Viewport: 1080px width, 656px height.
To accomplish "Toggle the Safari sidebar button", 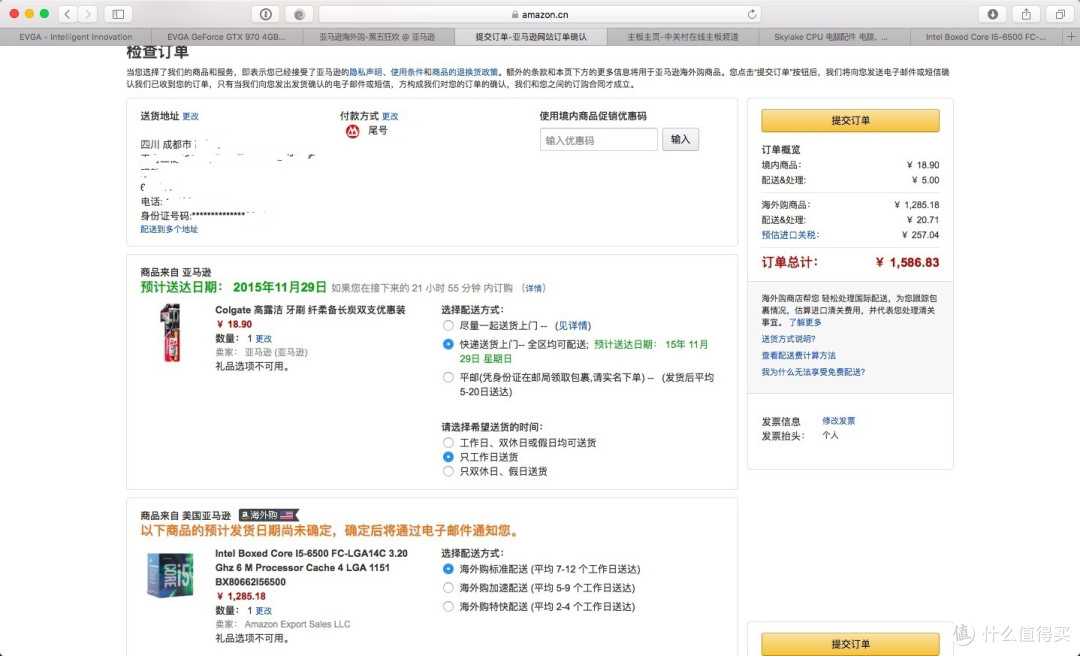I will pos(118,14).
